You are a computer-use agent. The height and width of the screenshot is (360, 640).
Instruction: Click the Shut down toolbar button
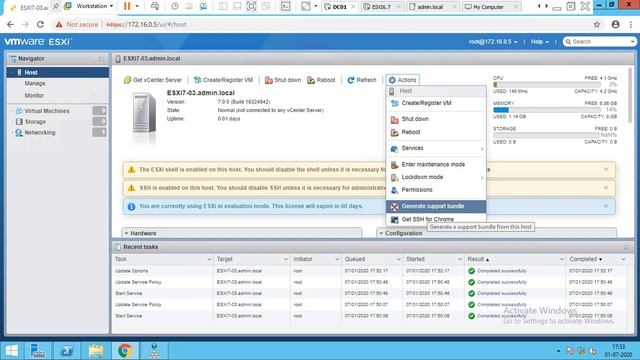click(x=283, y=80)
